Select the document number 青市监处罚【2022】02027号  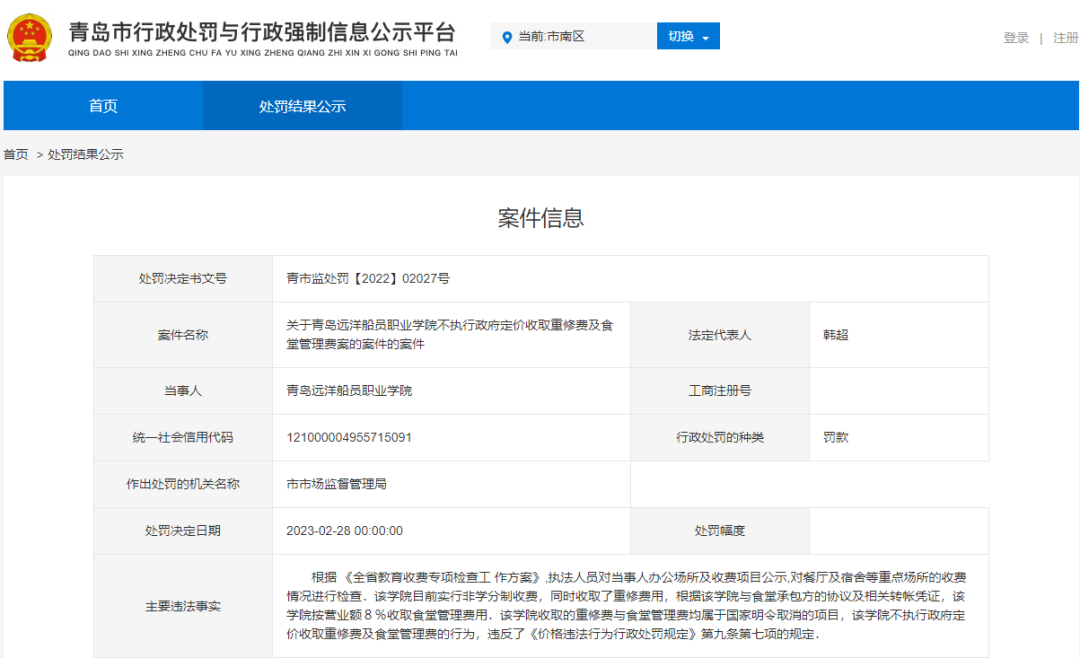[x=368, y=279]
